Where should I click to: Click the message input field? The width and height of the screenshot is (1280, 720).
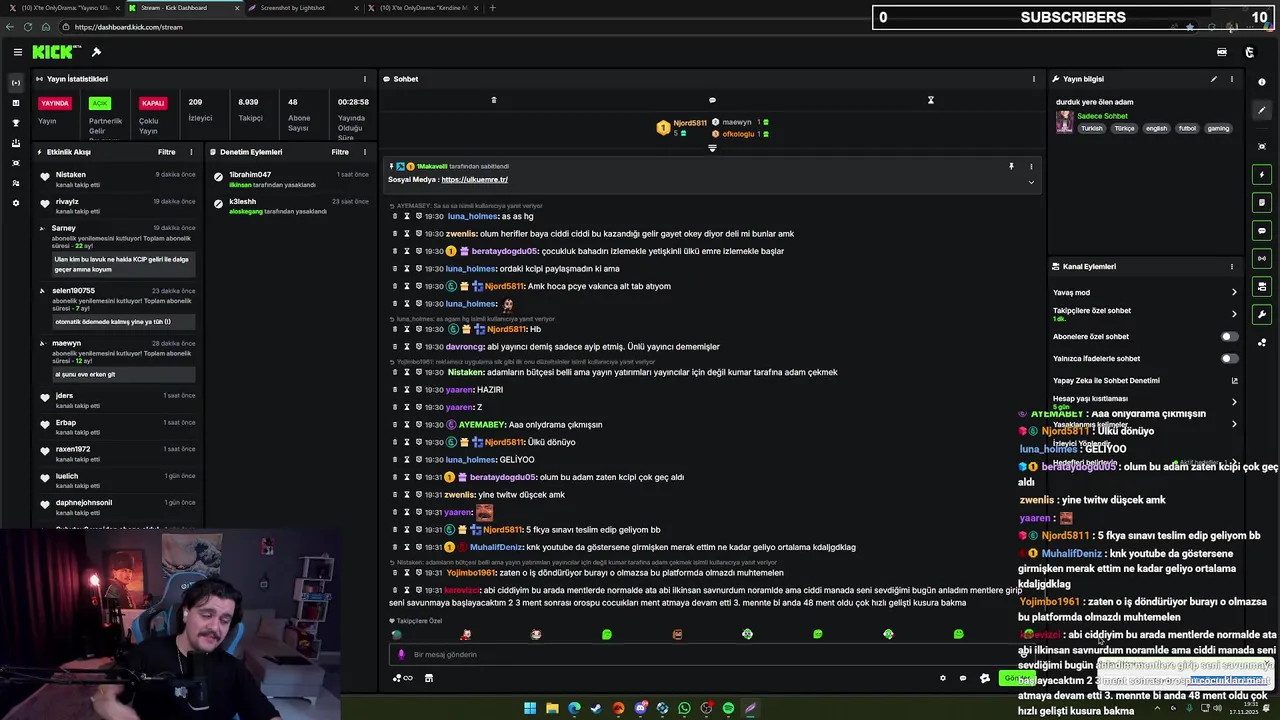point(710,655)
